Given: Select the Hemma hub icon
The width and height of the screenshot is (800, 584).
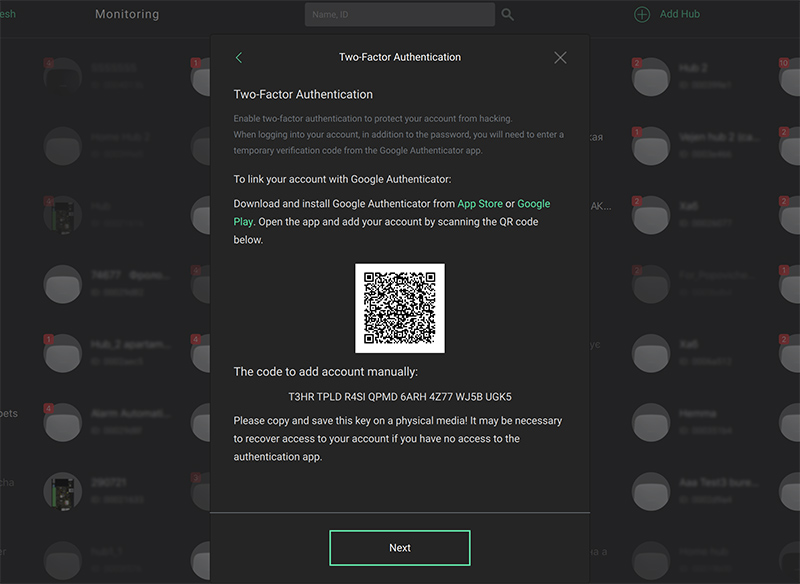Looking at the screenshot, I should click(651, 422).
